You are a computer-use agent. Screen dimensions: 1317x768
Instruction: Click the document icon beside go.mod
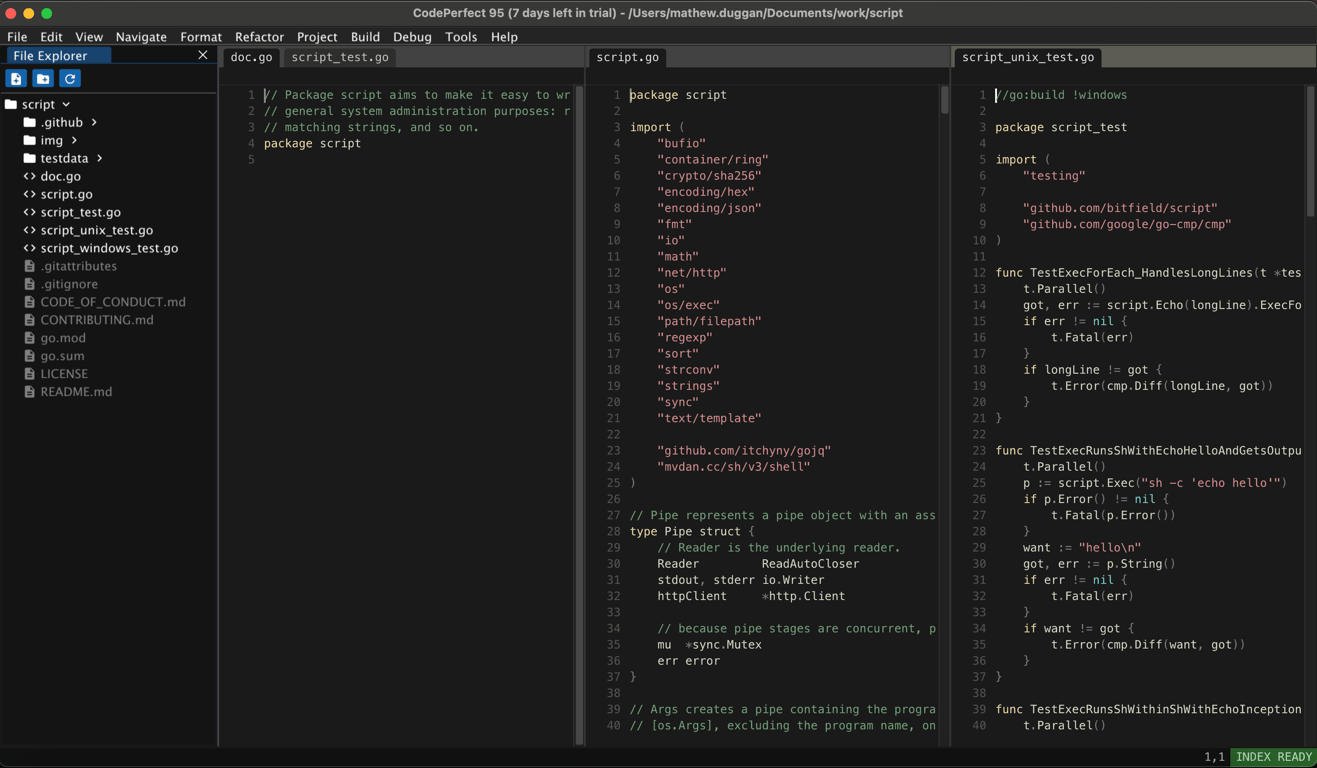(29, 338)
